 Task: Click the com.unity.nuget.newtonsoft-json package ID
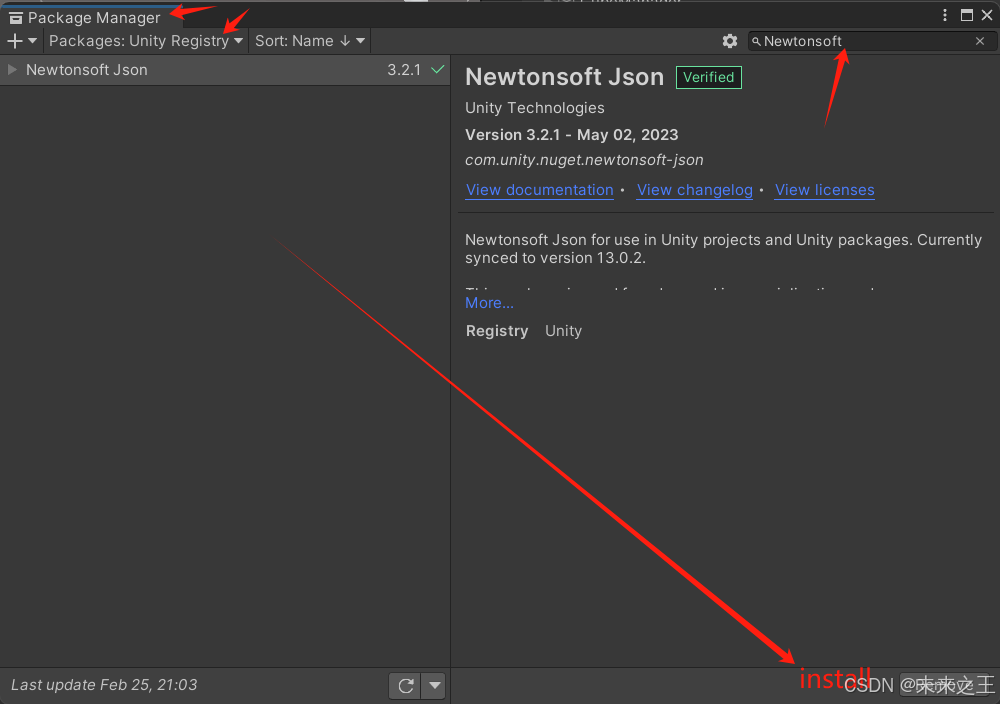pos(584,160)
